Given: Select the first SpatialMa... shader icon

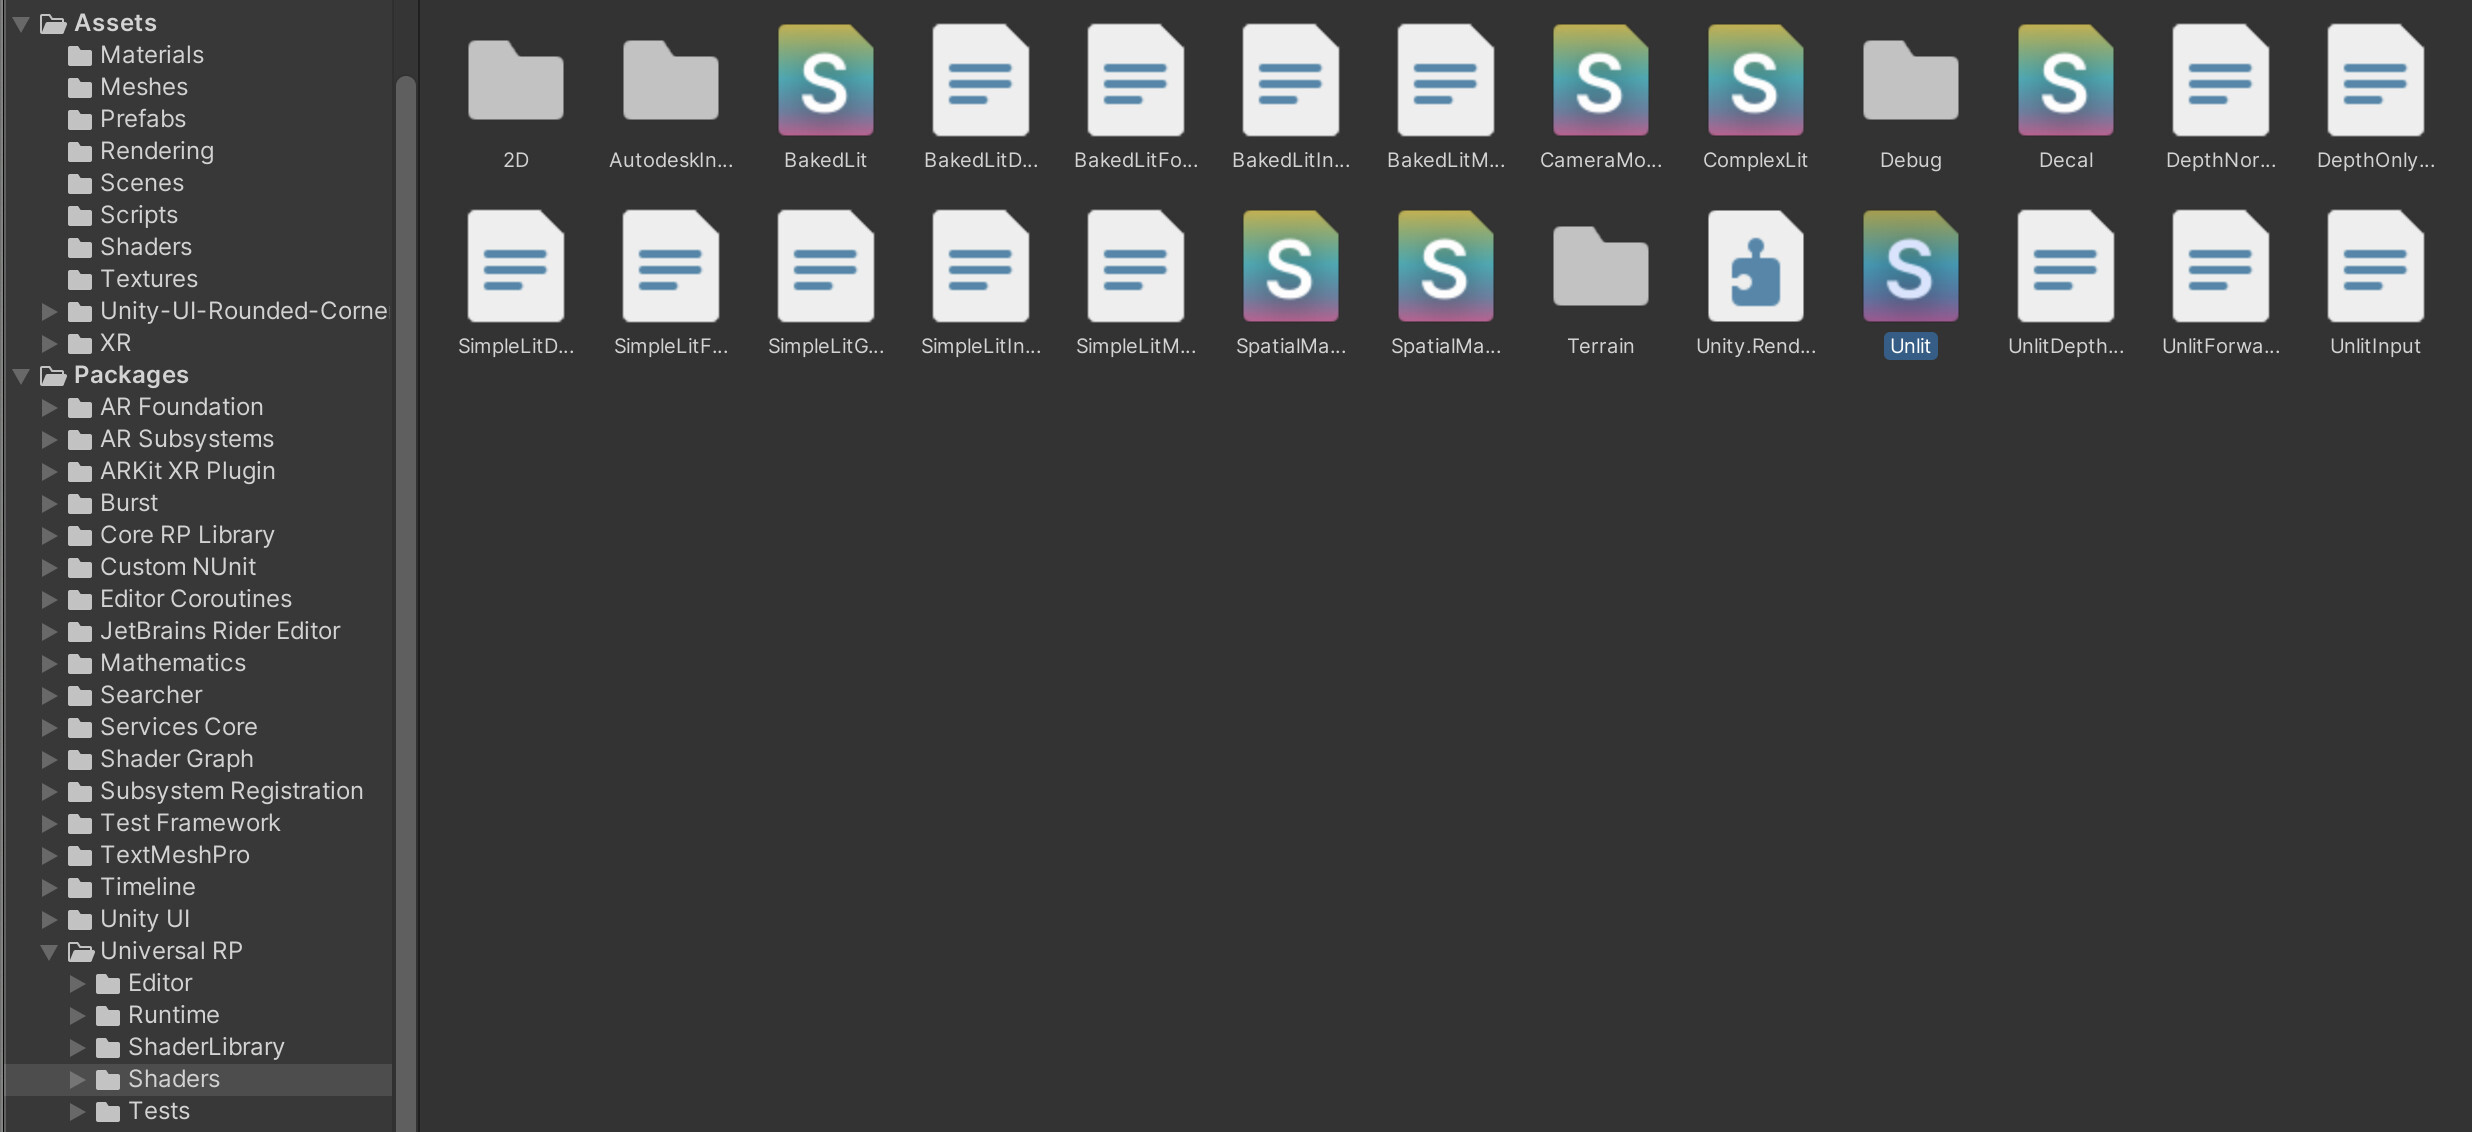Looking at the screenshot, I should (1290, 268).
